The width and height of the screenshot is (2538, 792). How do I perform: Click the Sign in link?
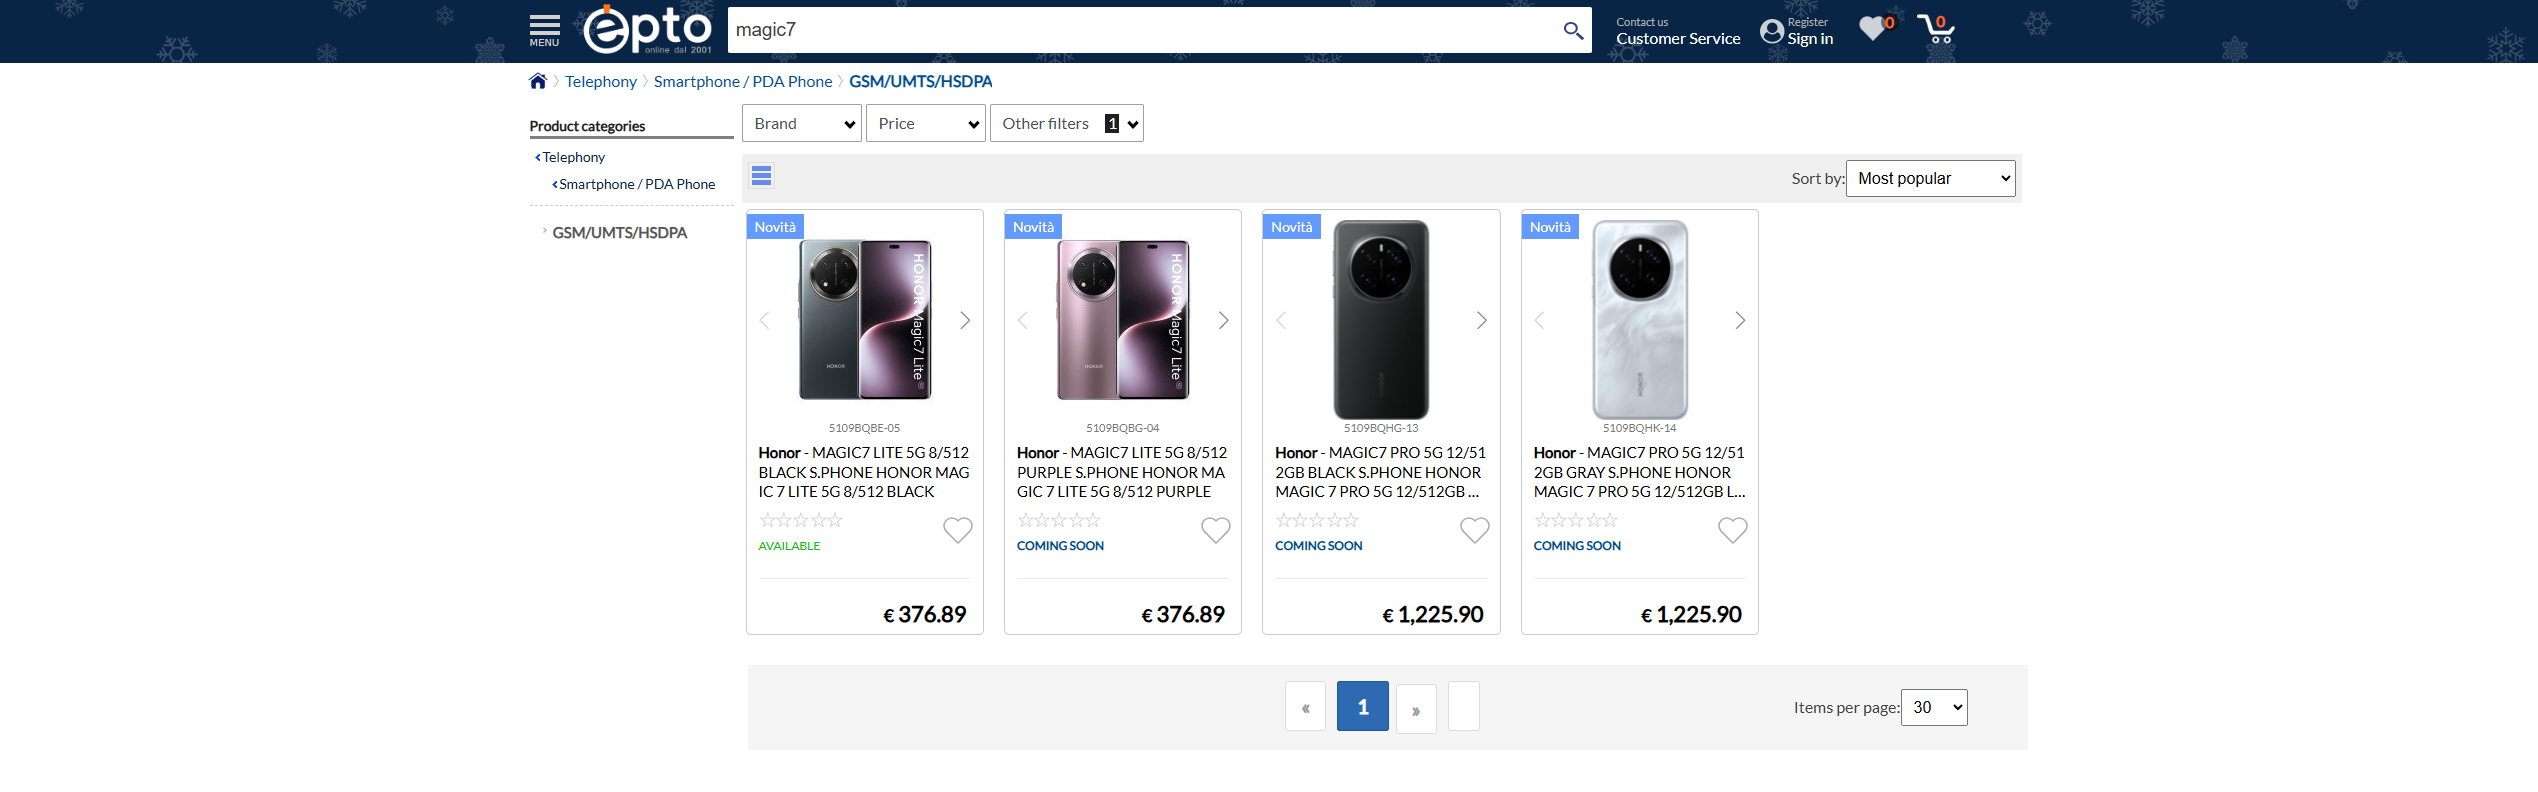click(x=1810, y=39)
